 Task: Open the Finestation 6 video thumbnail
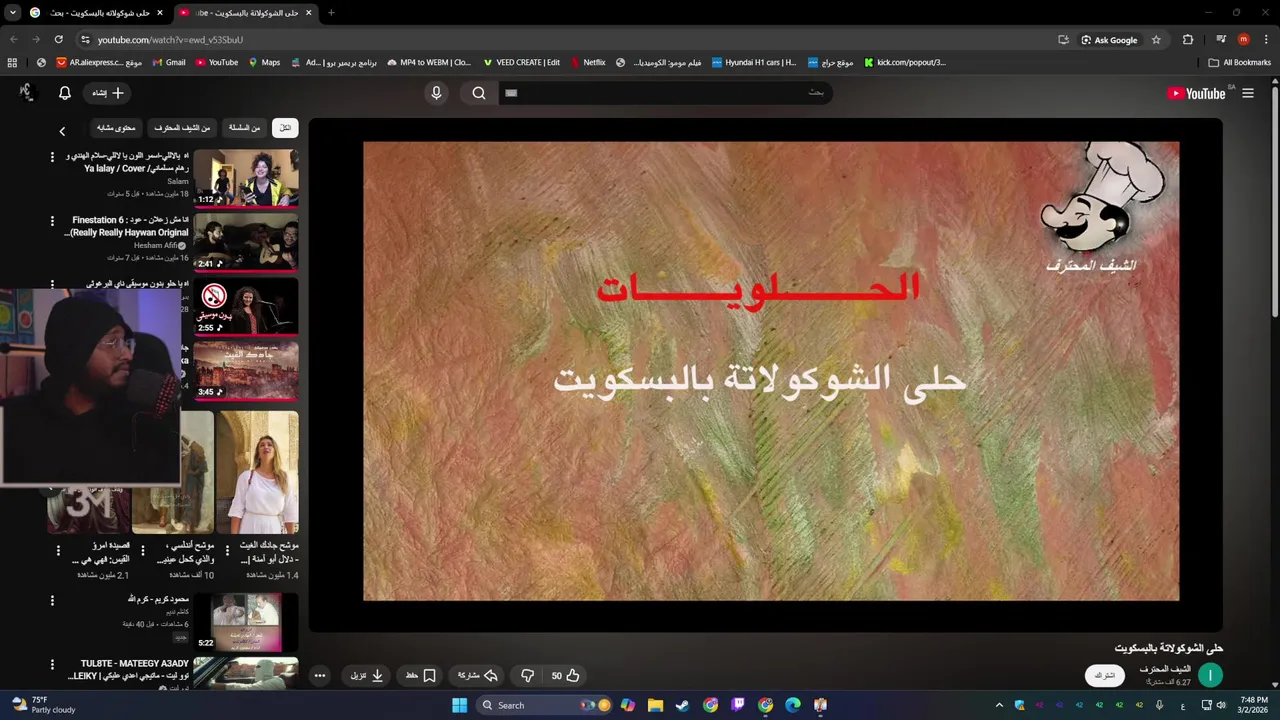click(x=245, y=242)
